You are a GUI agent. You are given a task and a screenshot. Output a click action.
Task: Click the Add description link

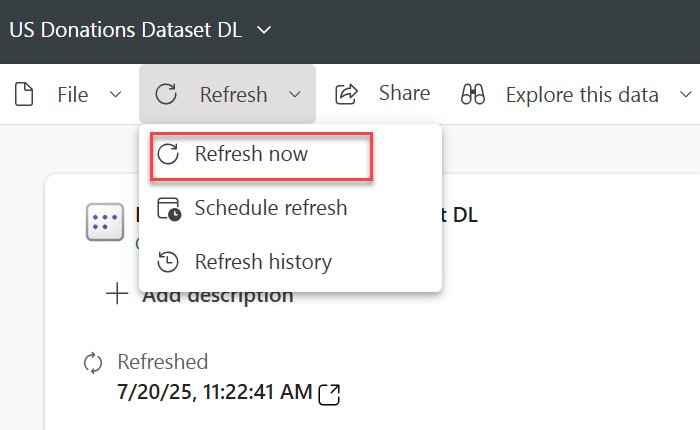[218, 295]
